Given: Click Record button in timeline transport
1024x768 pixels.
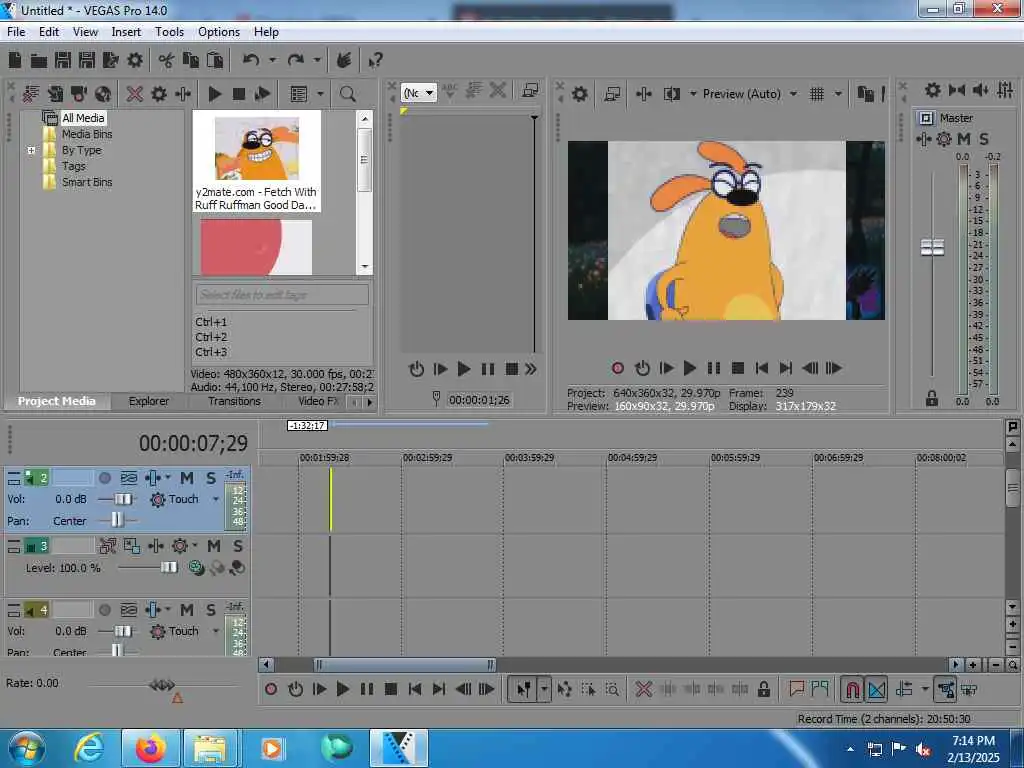Looking at the screenshot, I should [x=271, y=689].
